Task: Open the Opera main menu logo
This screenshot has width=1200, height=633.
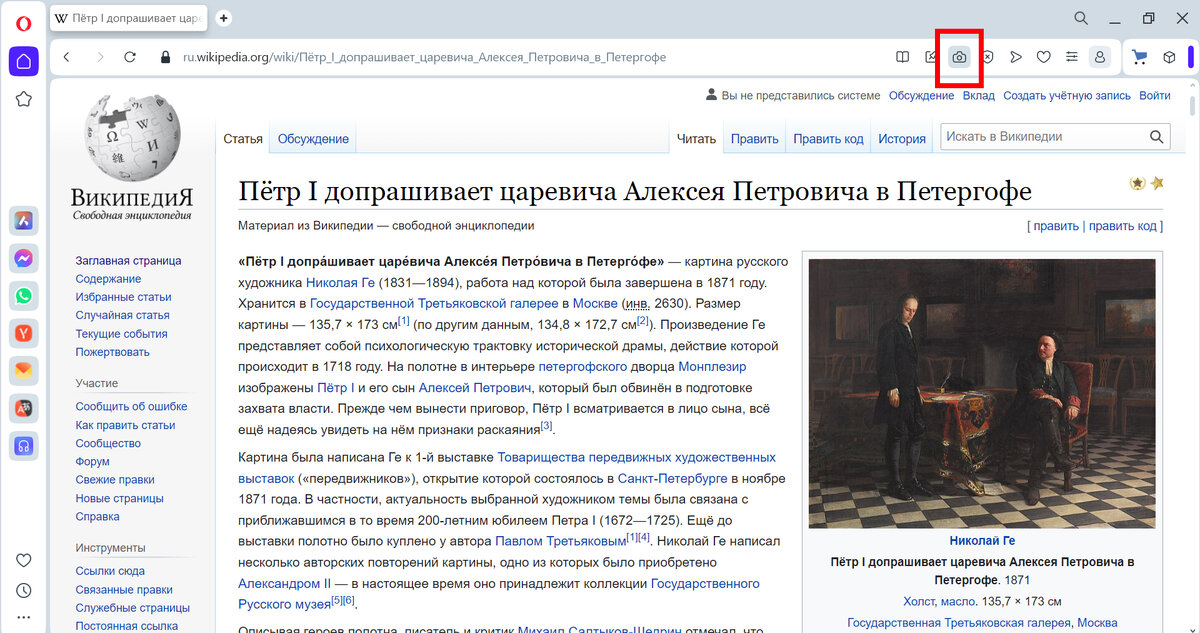Action: [24, 22]
